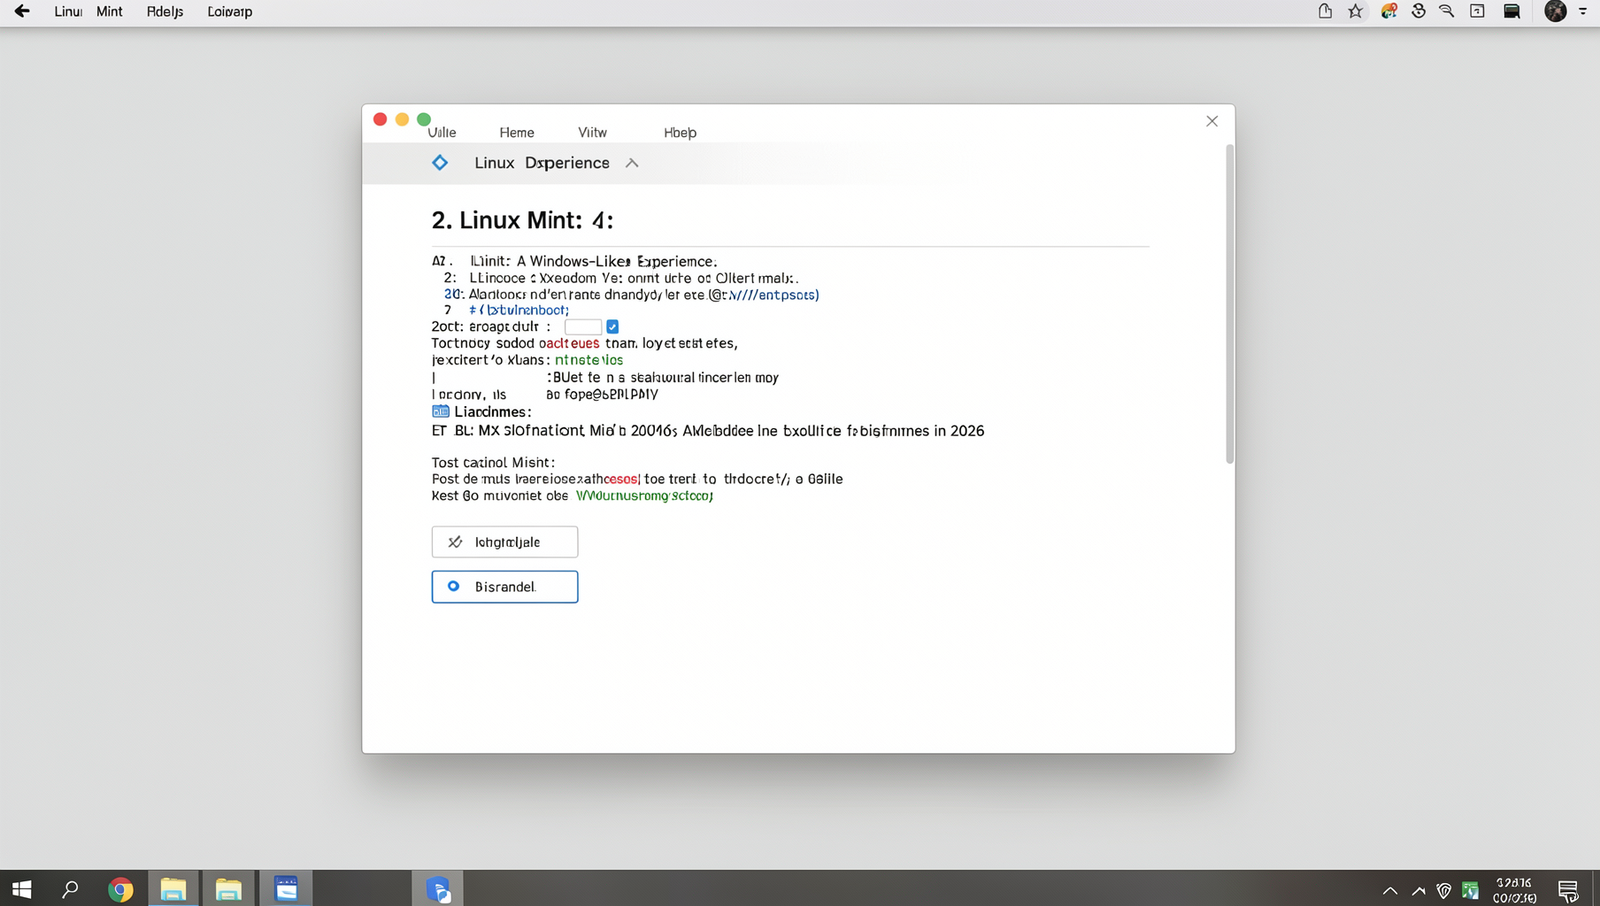Select the Bisrandel option button
1600x906 pixels.
(505, 587)
